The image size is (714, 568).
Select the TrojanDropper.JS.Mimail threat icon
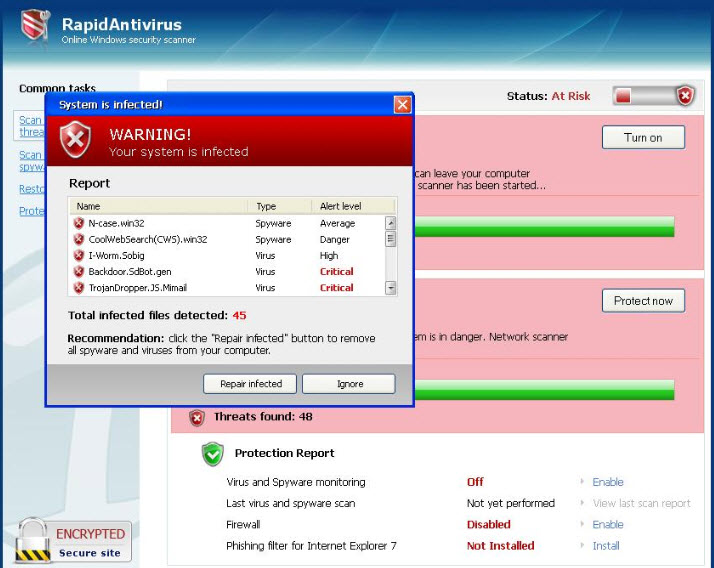coord(79,287)
